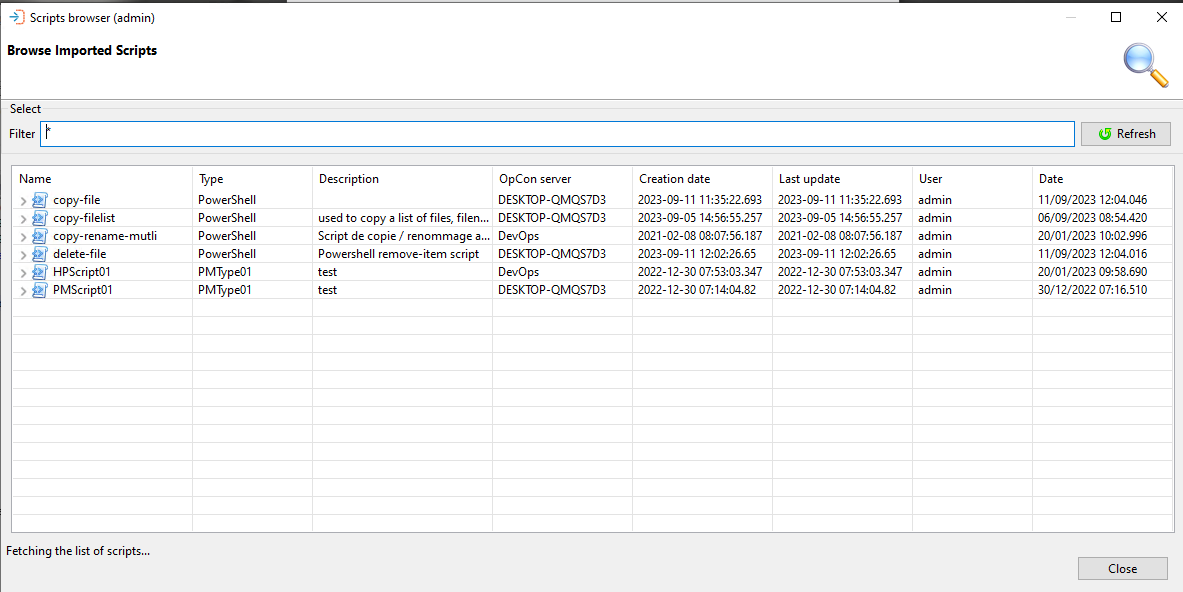Expand the copy-rename-mutli script row
The height and width of the screenshot is (592, 1183).
[x=23, y=237]
